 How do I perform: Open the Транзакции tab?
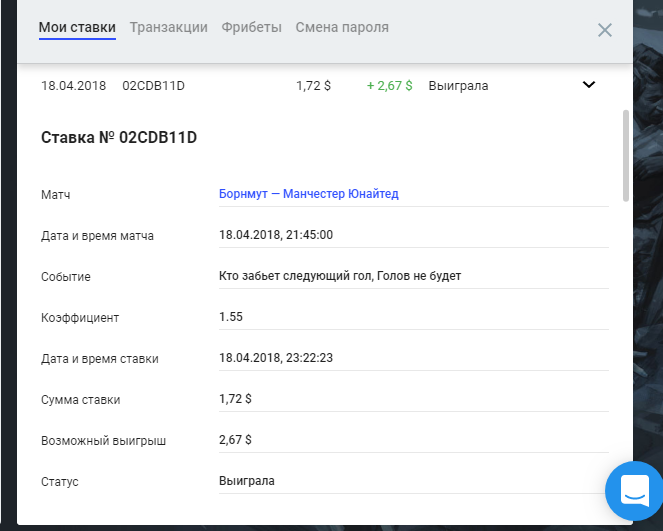pos(168,28)
